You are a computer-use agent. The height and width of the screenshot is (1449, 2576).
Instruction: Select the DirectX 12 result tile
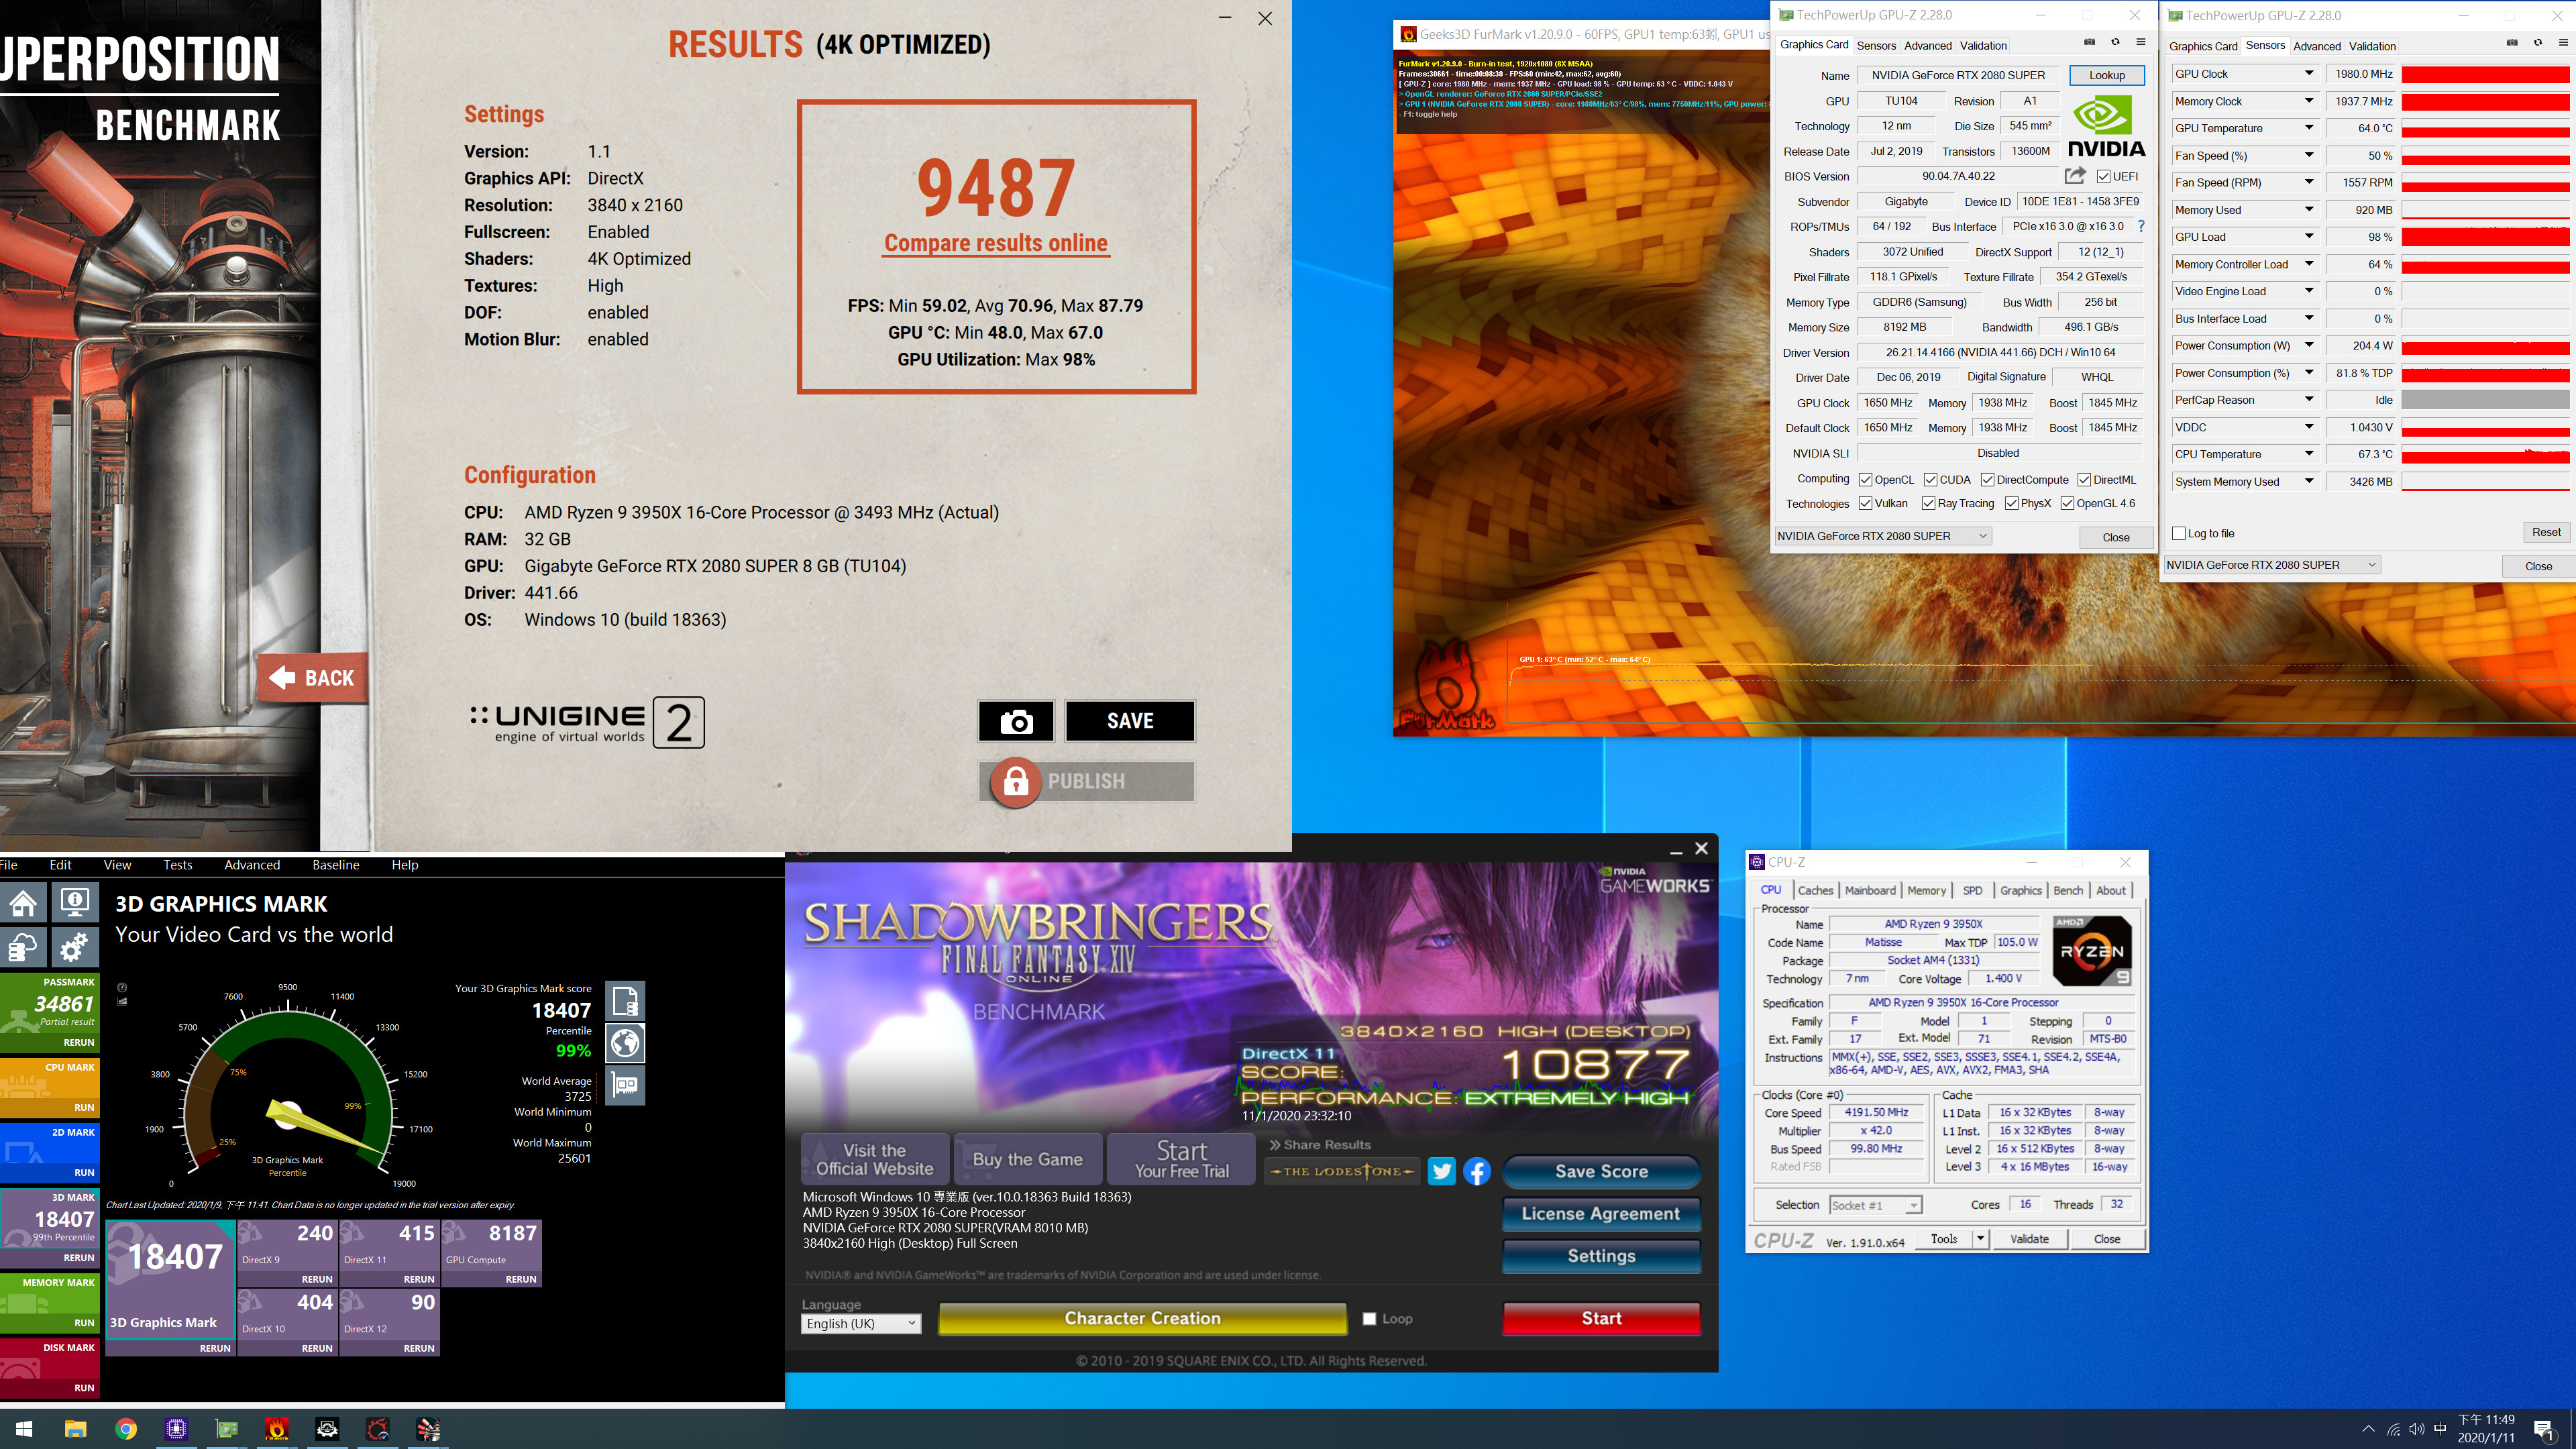coord(389,1322)
